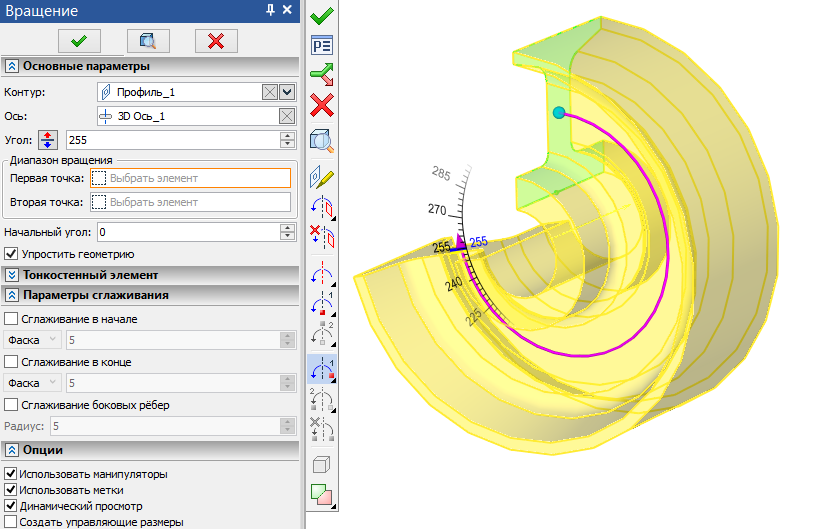Viewport: 813px width, 529px height.
Task: Click the green arrows icon in the vertical toolbar
Action: (322, 74)
